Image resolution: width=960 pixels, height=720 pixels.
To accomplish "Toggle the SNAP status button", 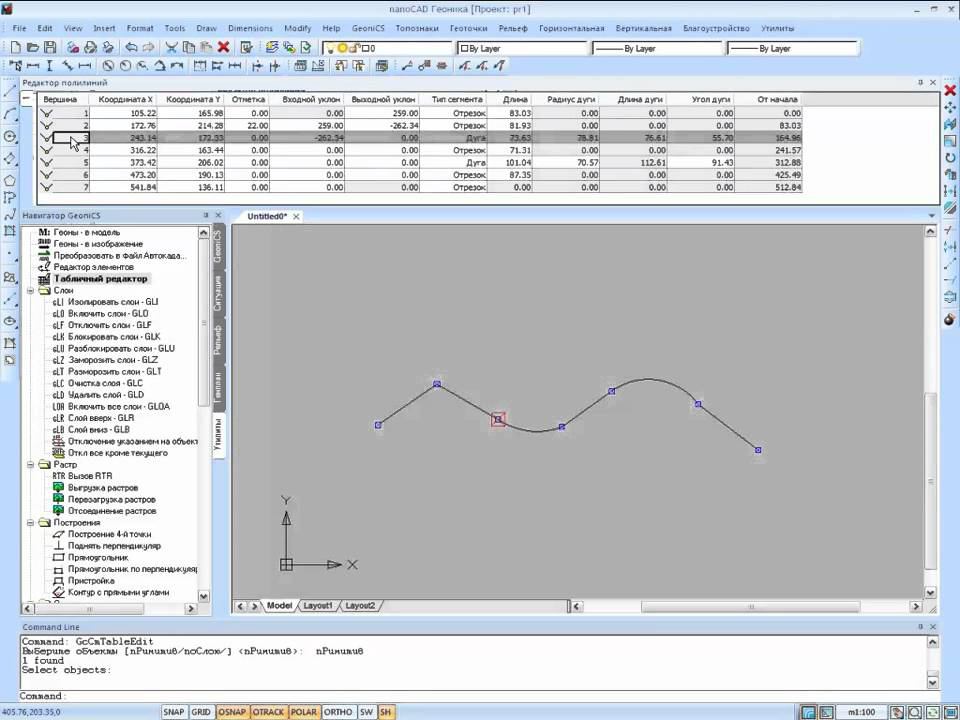I will click(173, 712).
